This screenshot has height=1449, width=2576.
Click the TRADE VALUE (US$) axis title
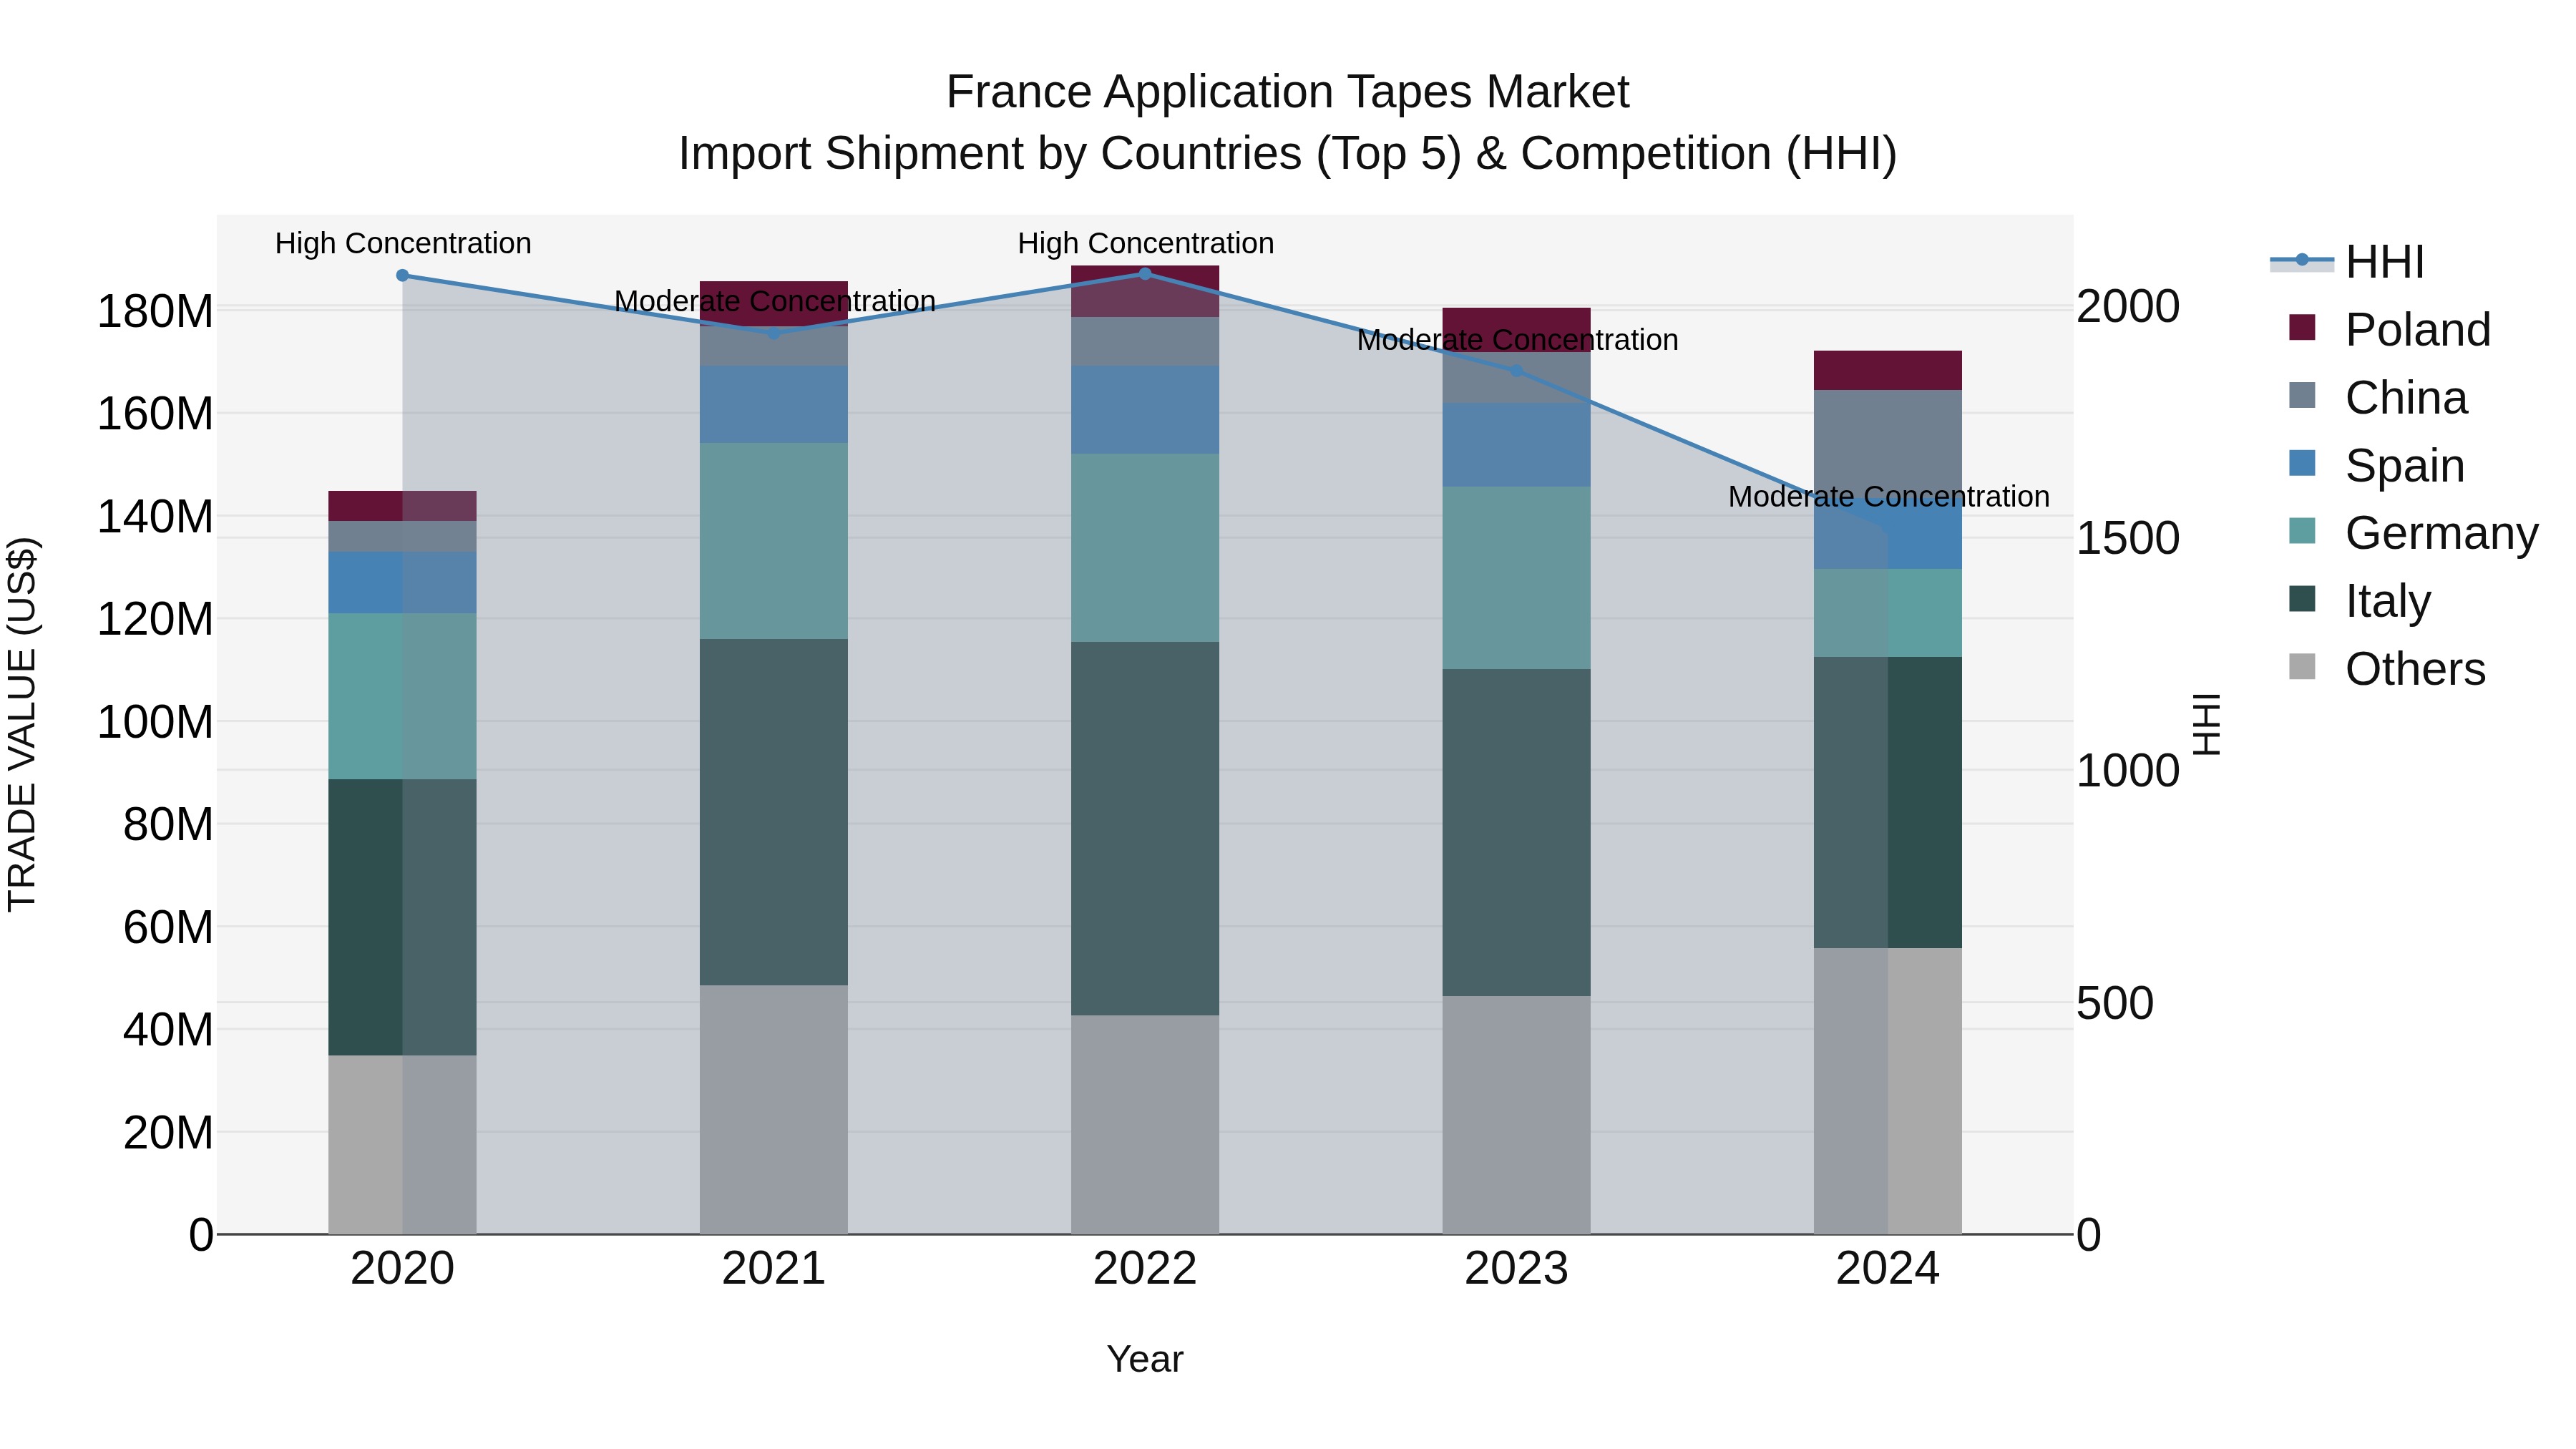[x=22, y=724]
